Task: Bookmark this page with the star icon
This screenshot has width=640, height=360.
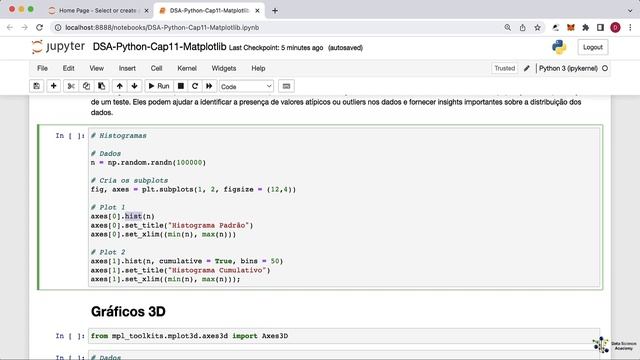Action: pyautogui.click(x=538, y=27)
